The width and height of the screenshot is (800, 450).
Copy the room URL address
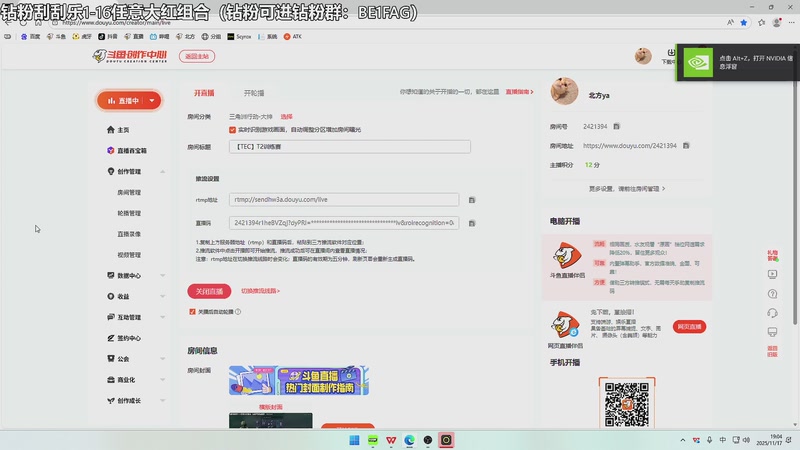(x=686, y=146)
